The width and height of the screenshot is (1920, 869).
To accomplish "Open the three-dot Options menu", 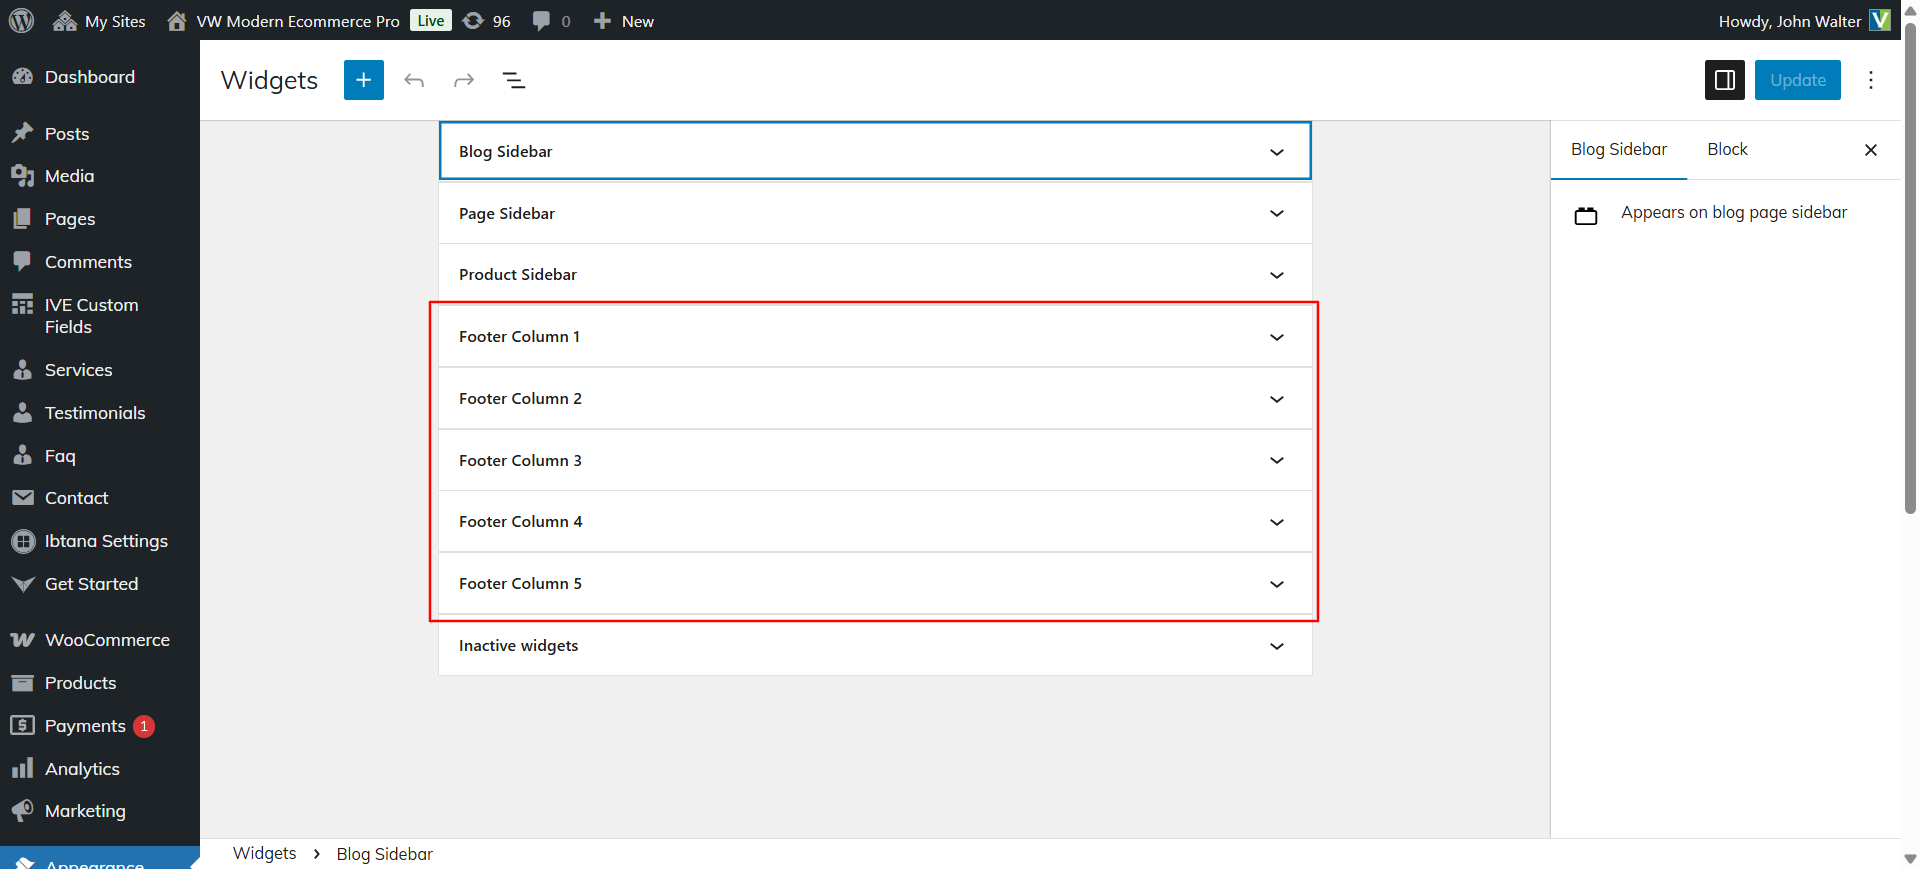I will (1871, 80).
